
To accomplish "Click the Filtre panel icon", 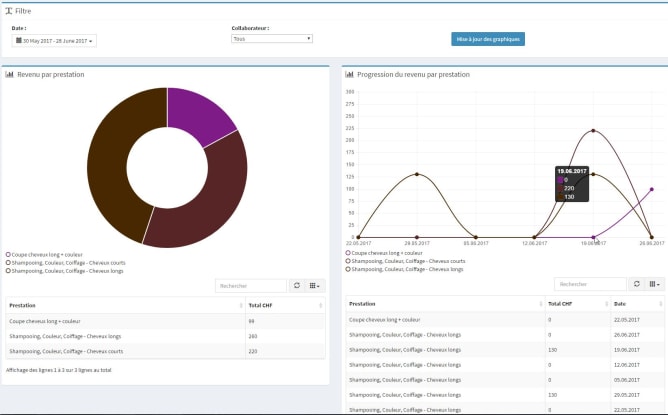I will pos(9,11).
